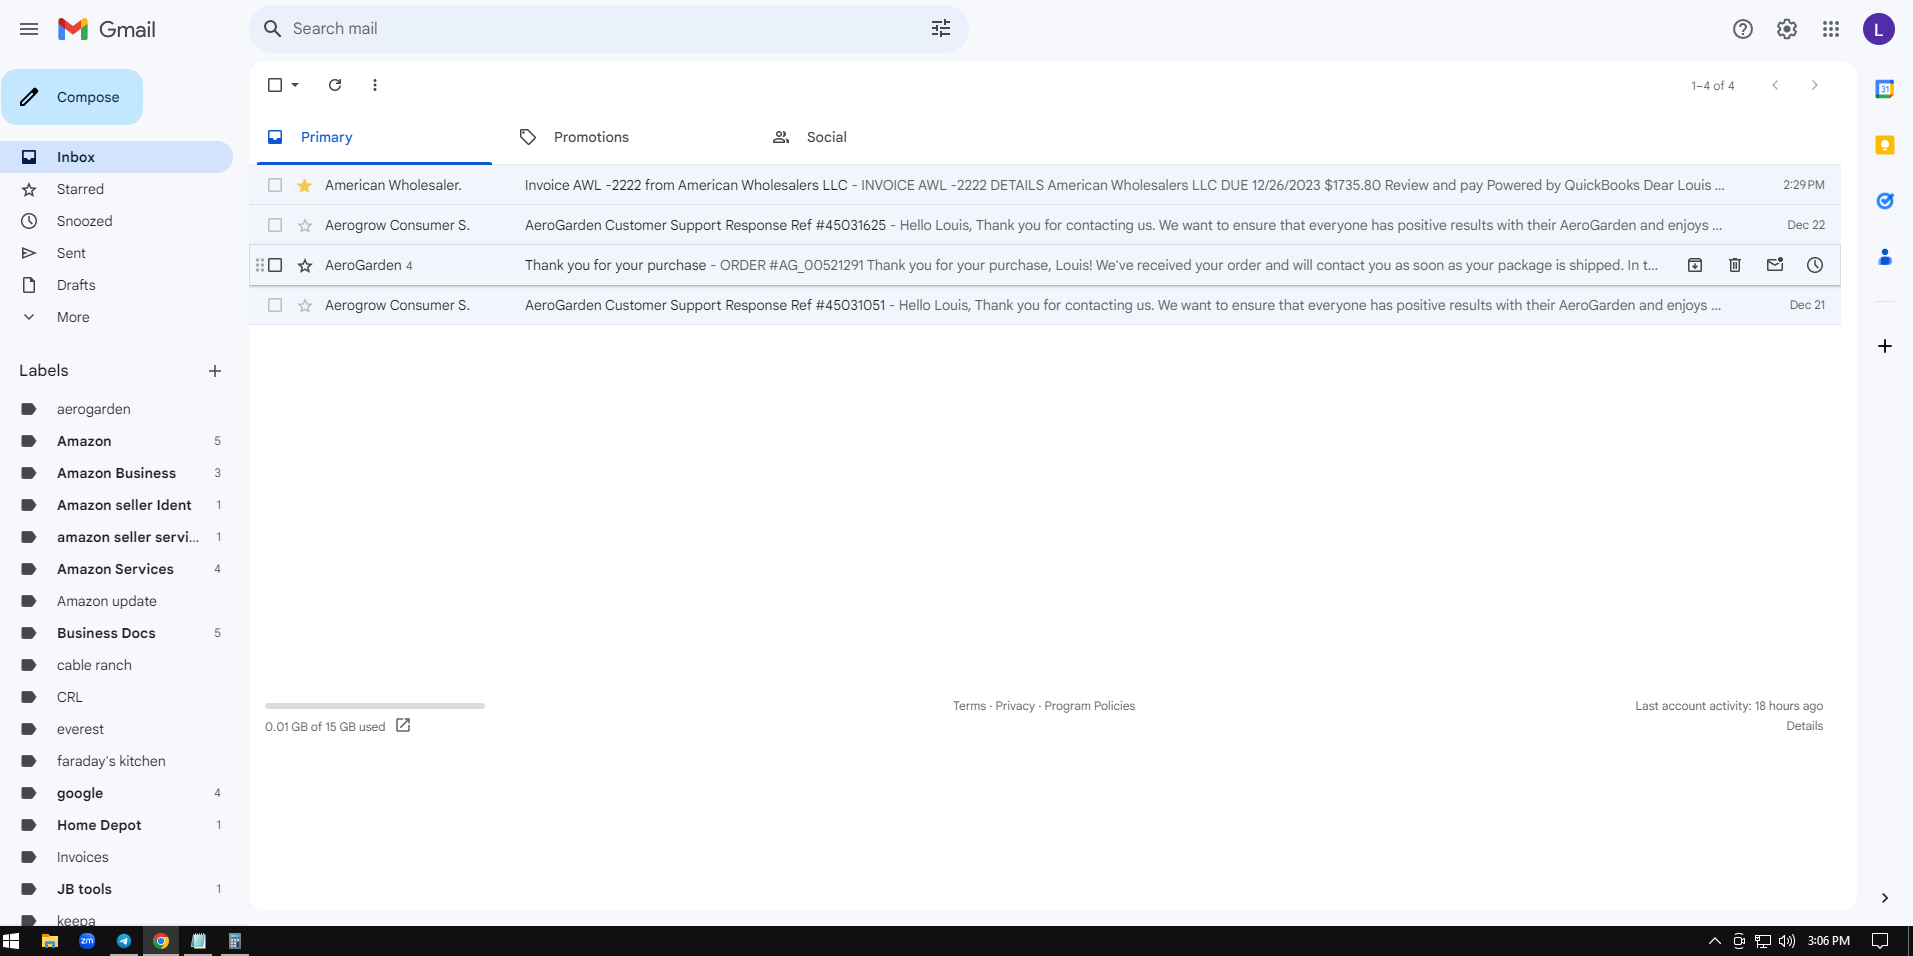1913x956 pixels.
Task: Open the volume control in system tray
Action: [x=1787, y=941]
